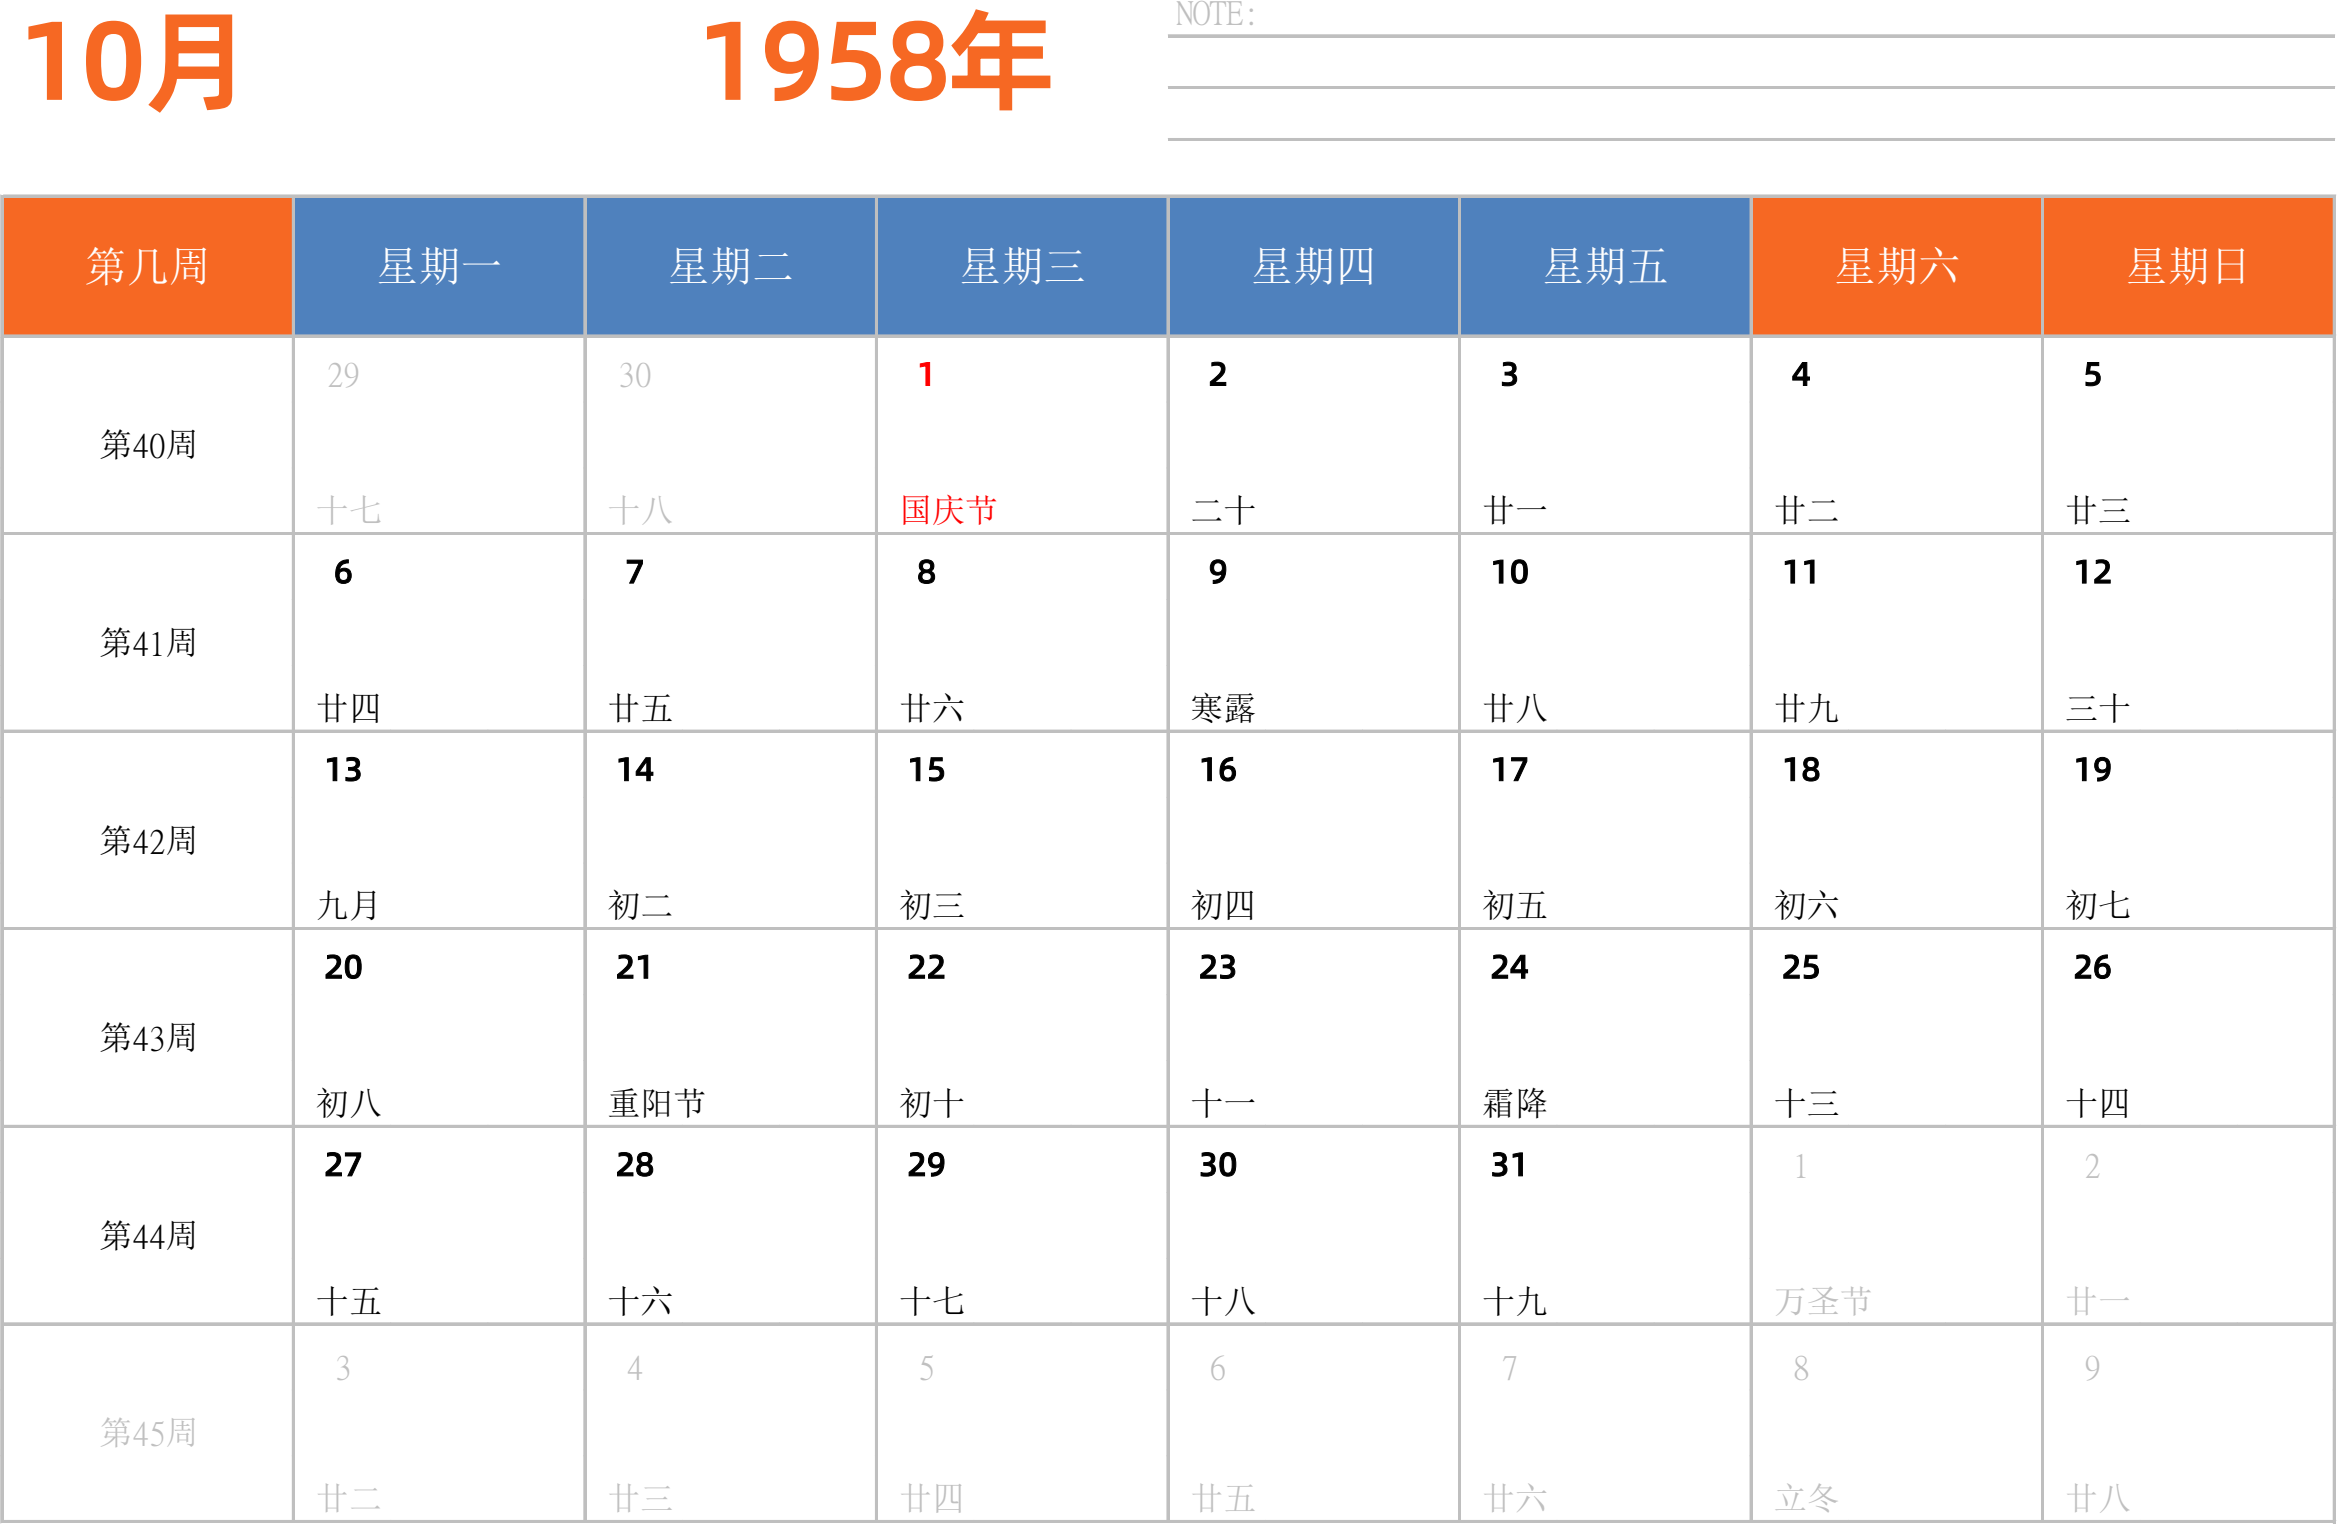Click the red date 1

926,375
